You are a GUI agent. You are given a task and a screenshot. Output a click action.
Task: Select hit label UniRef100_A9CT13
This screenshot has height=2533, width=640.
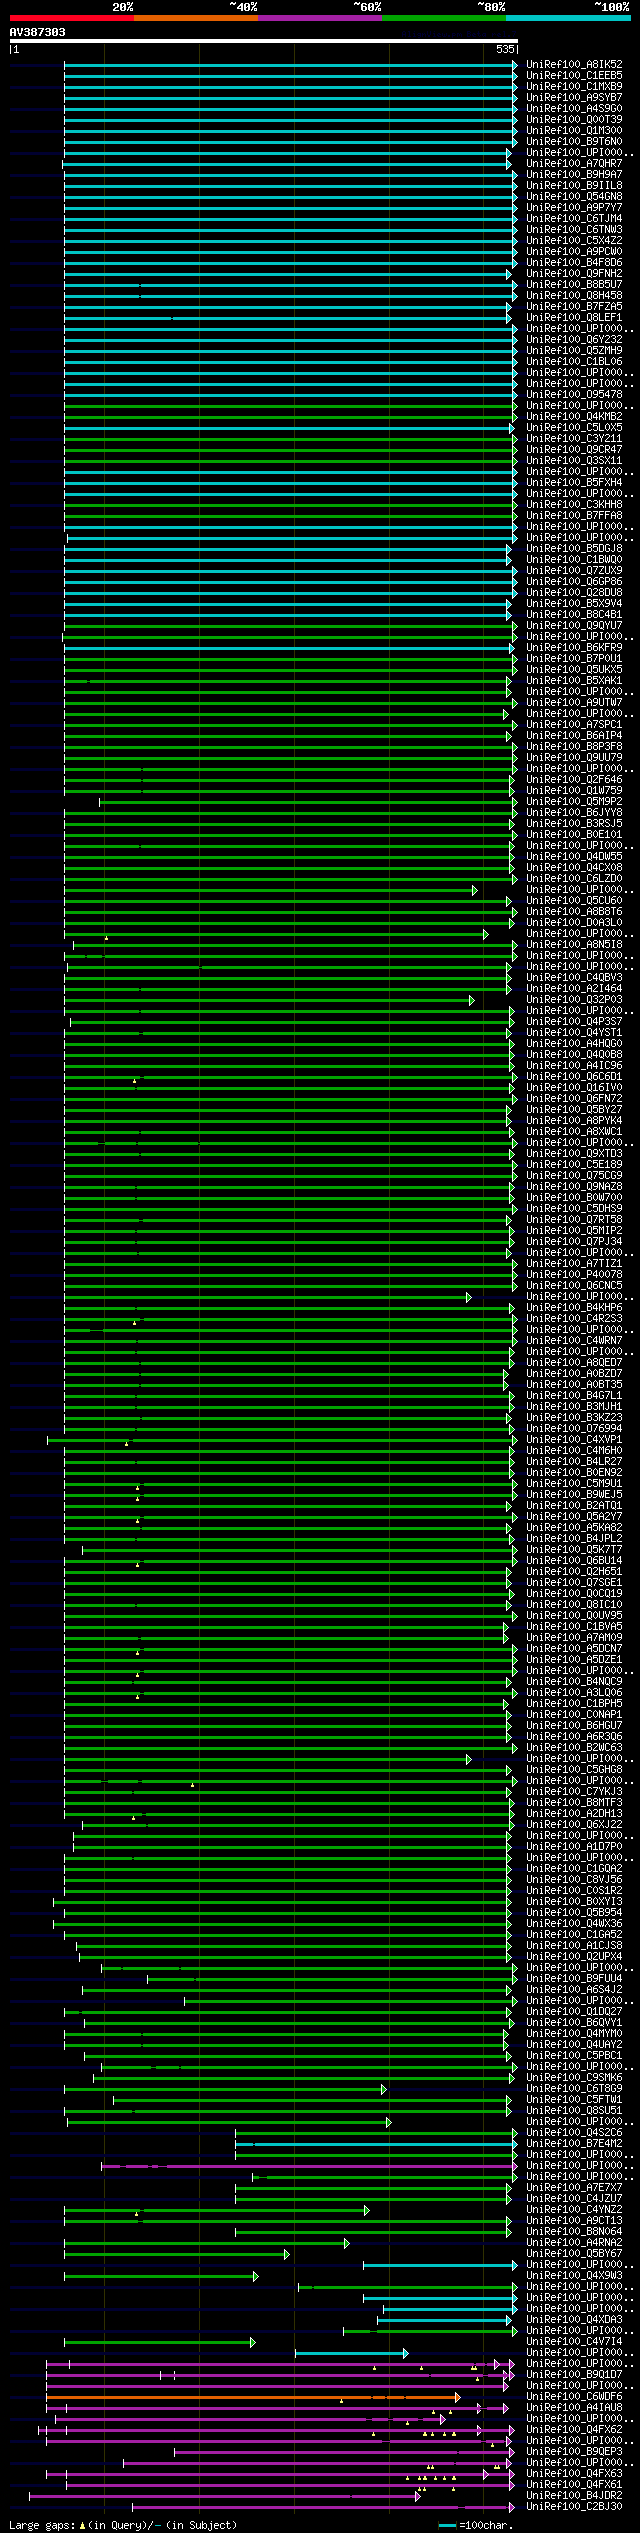coord(574,2221)
